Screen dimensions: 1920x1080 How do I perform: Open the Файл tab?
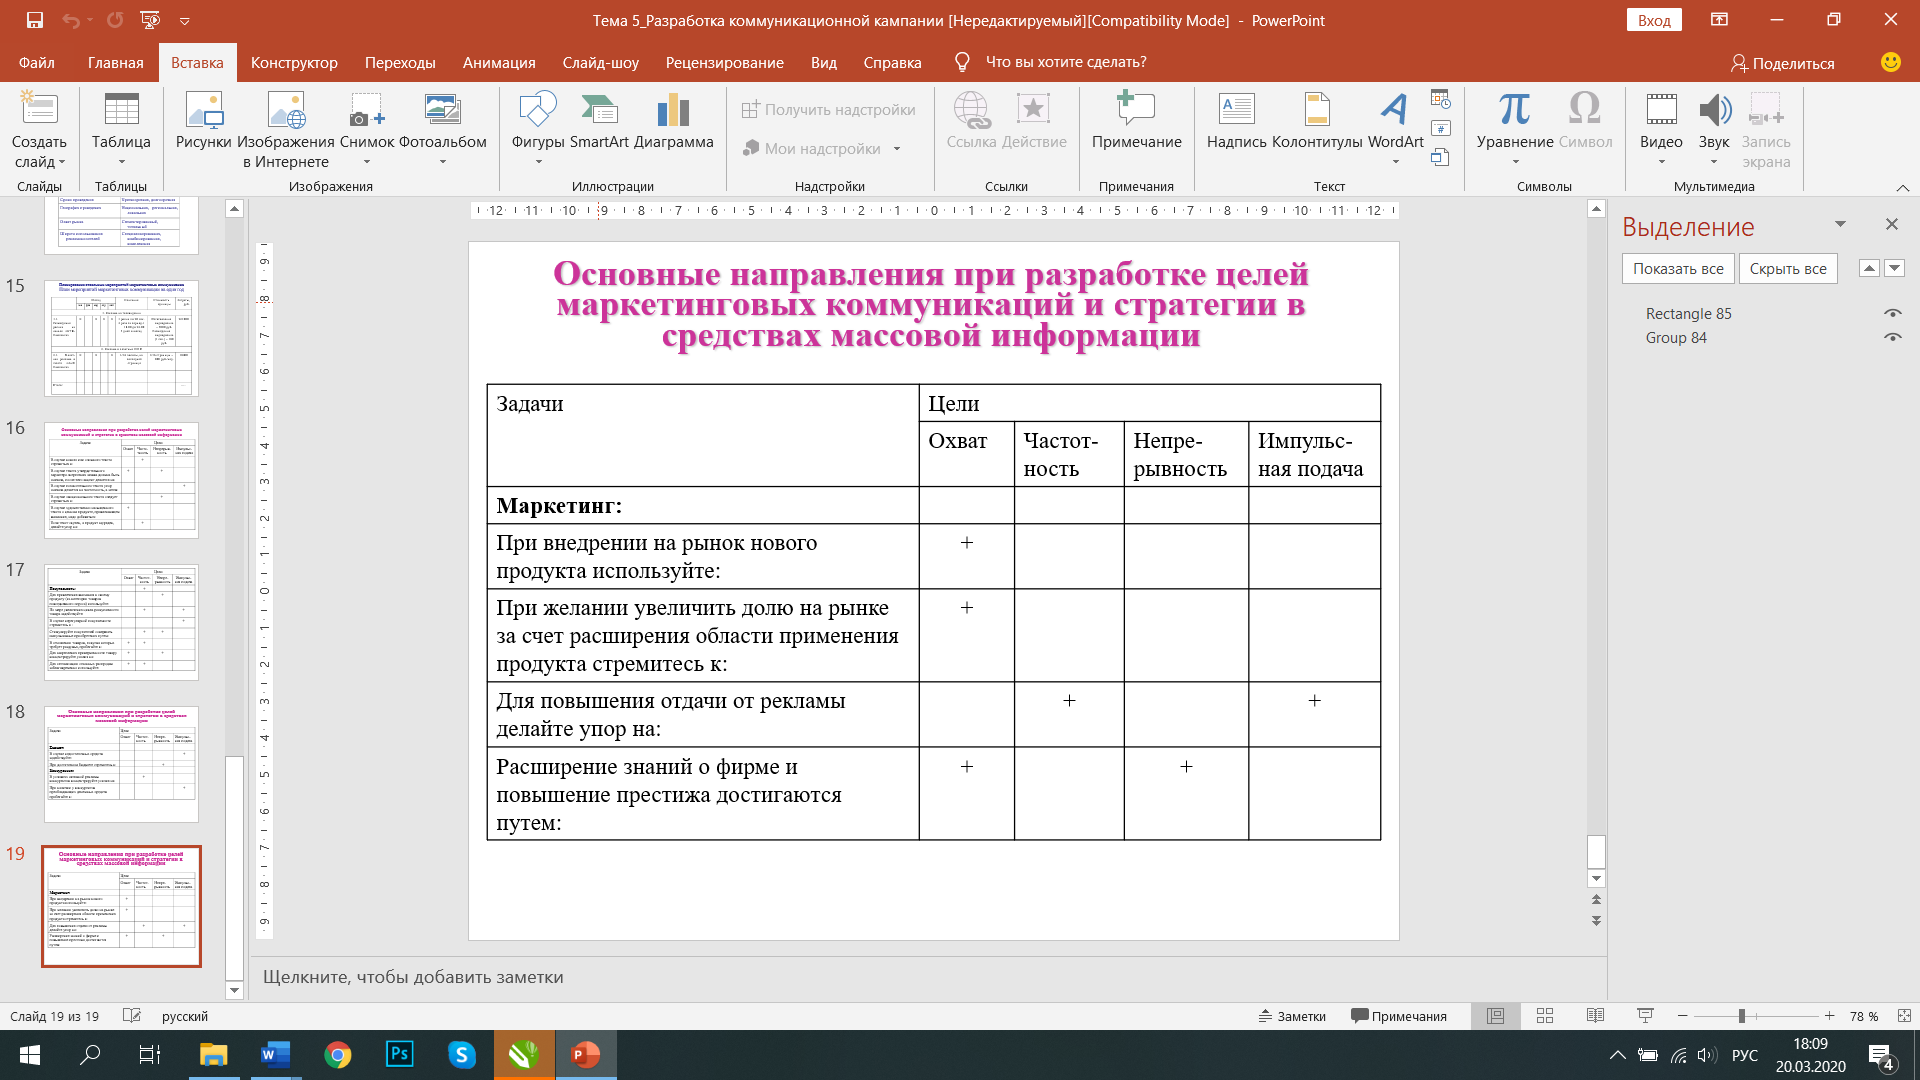[36, 62]
